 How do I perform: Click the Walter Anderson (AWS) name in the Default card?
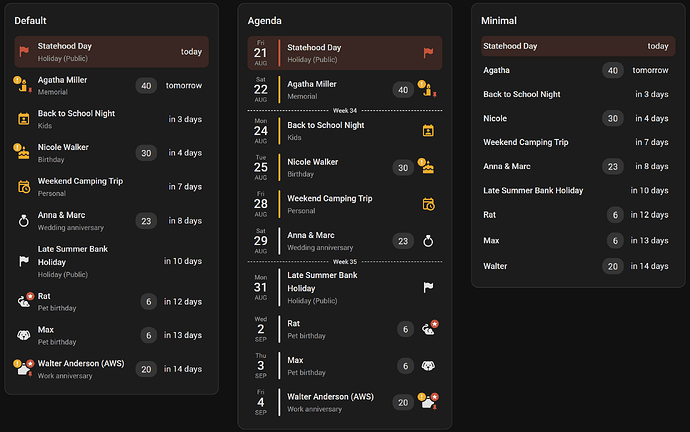(81, 363)
